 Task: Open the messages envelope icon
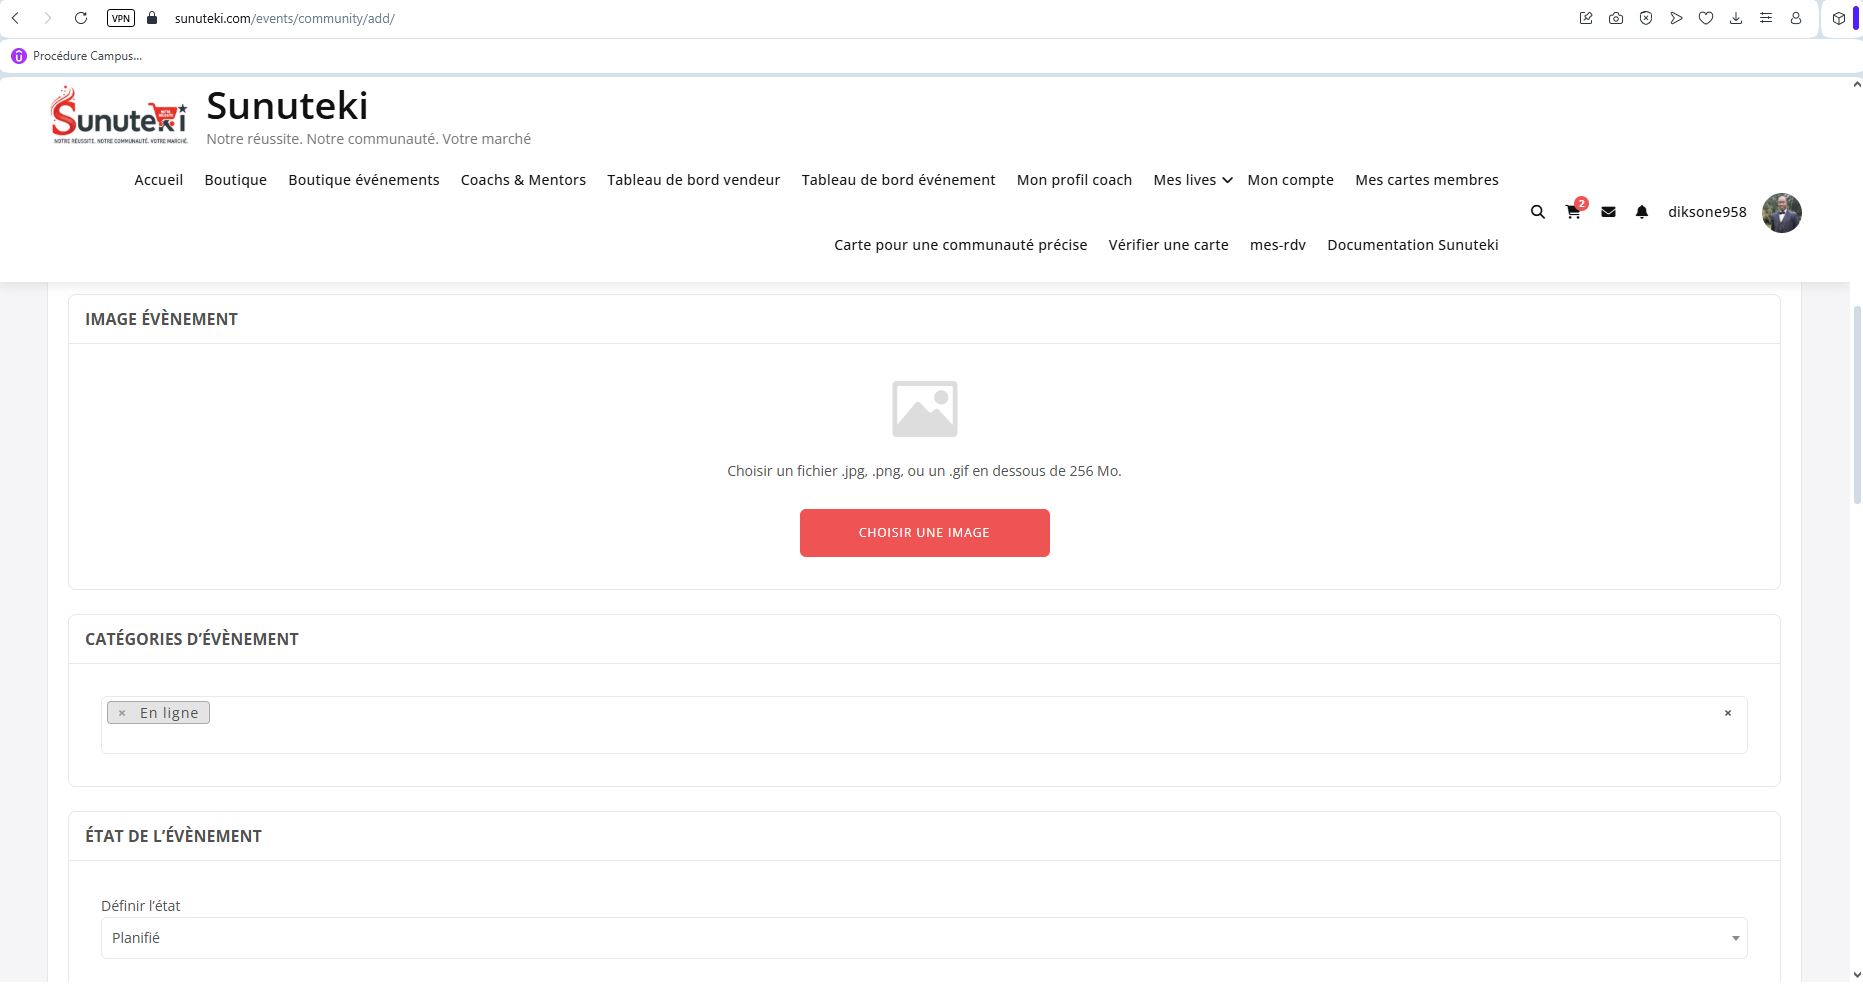coord(1608,212)
